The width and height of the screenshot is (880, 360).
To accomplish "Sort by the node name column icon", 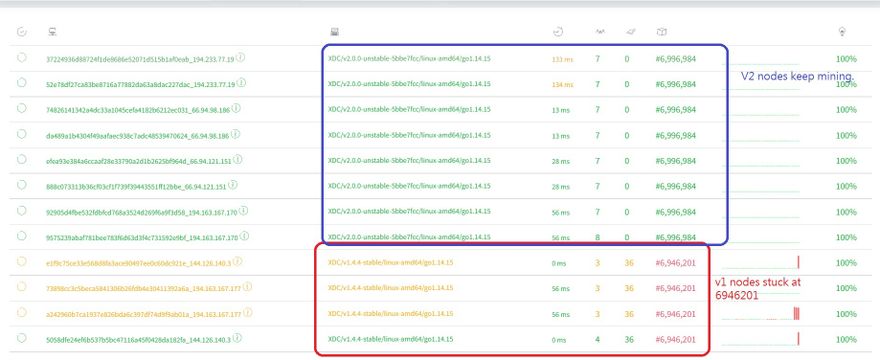I will [52, 32].
